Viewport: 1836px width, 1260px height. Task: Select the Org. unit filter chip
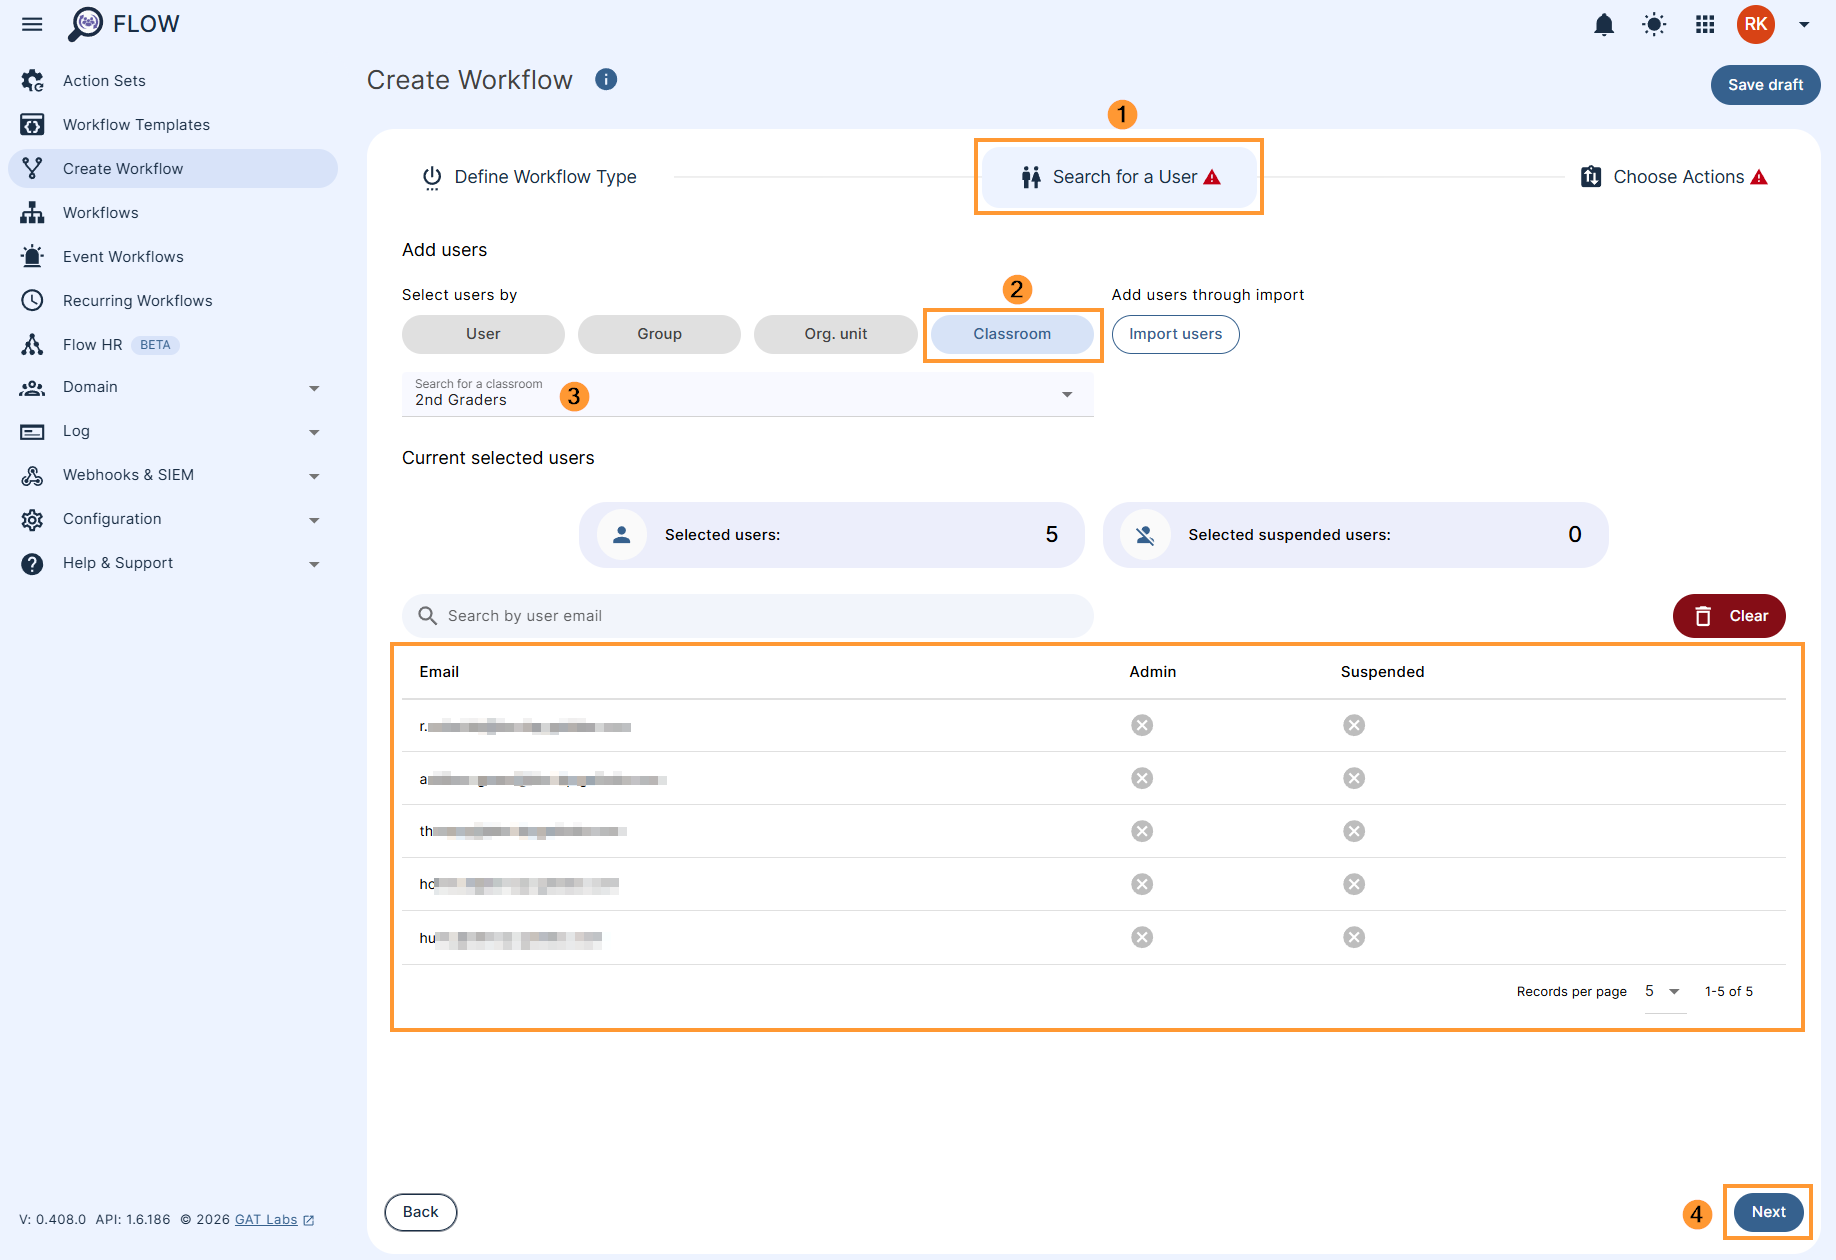(835, 334)
